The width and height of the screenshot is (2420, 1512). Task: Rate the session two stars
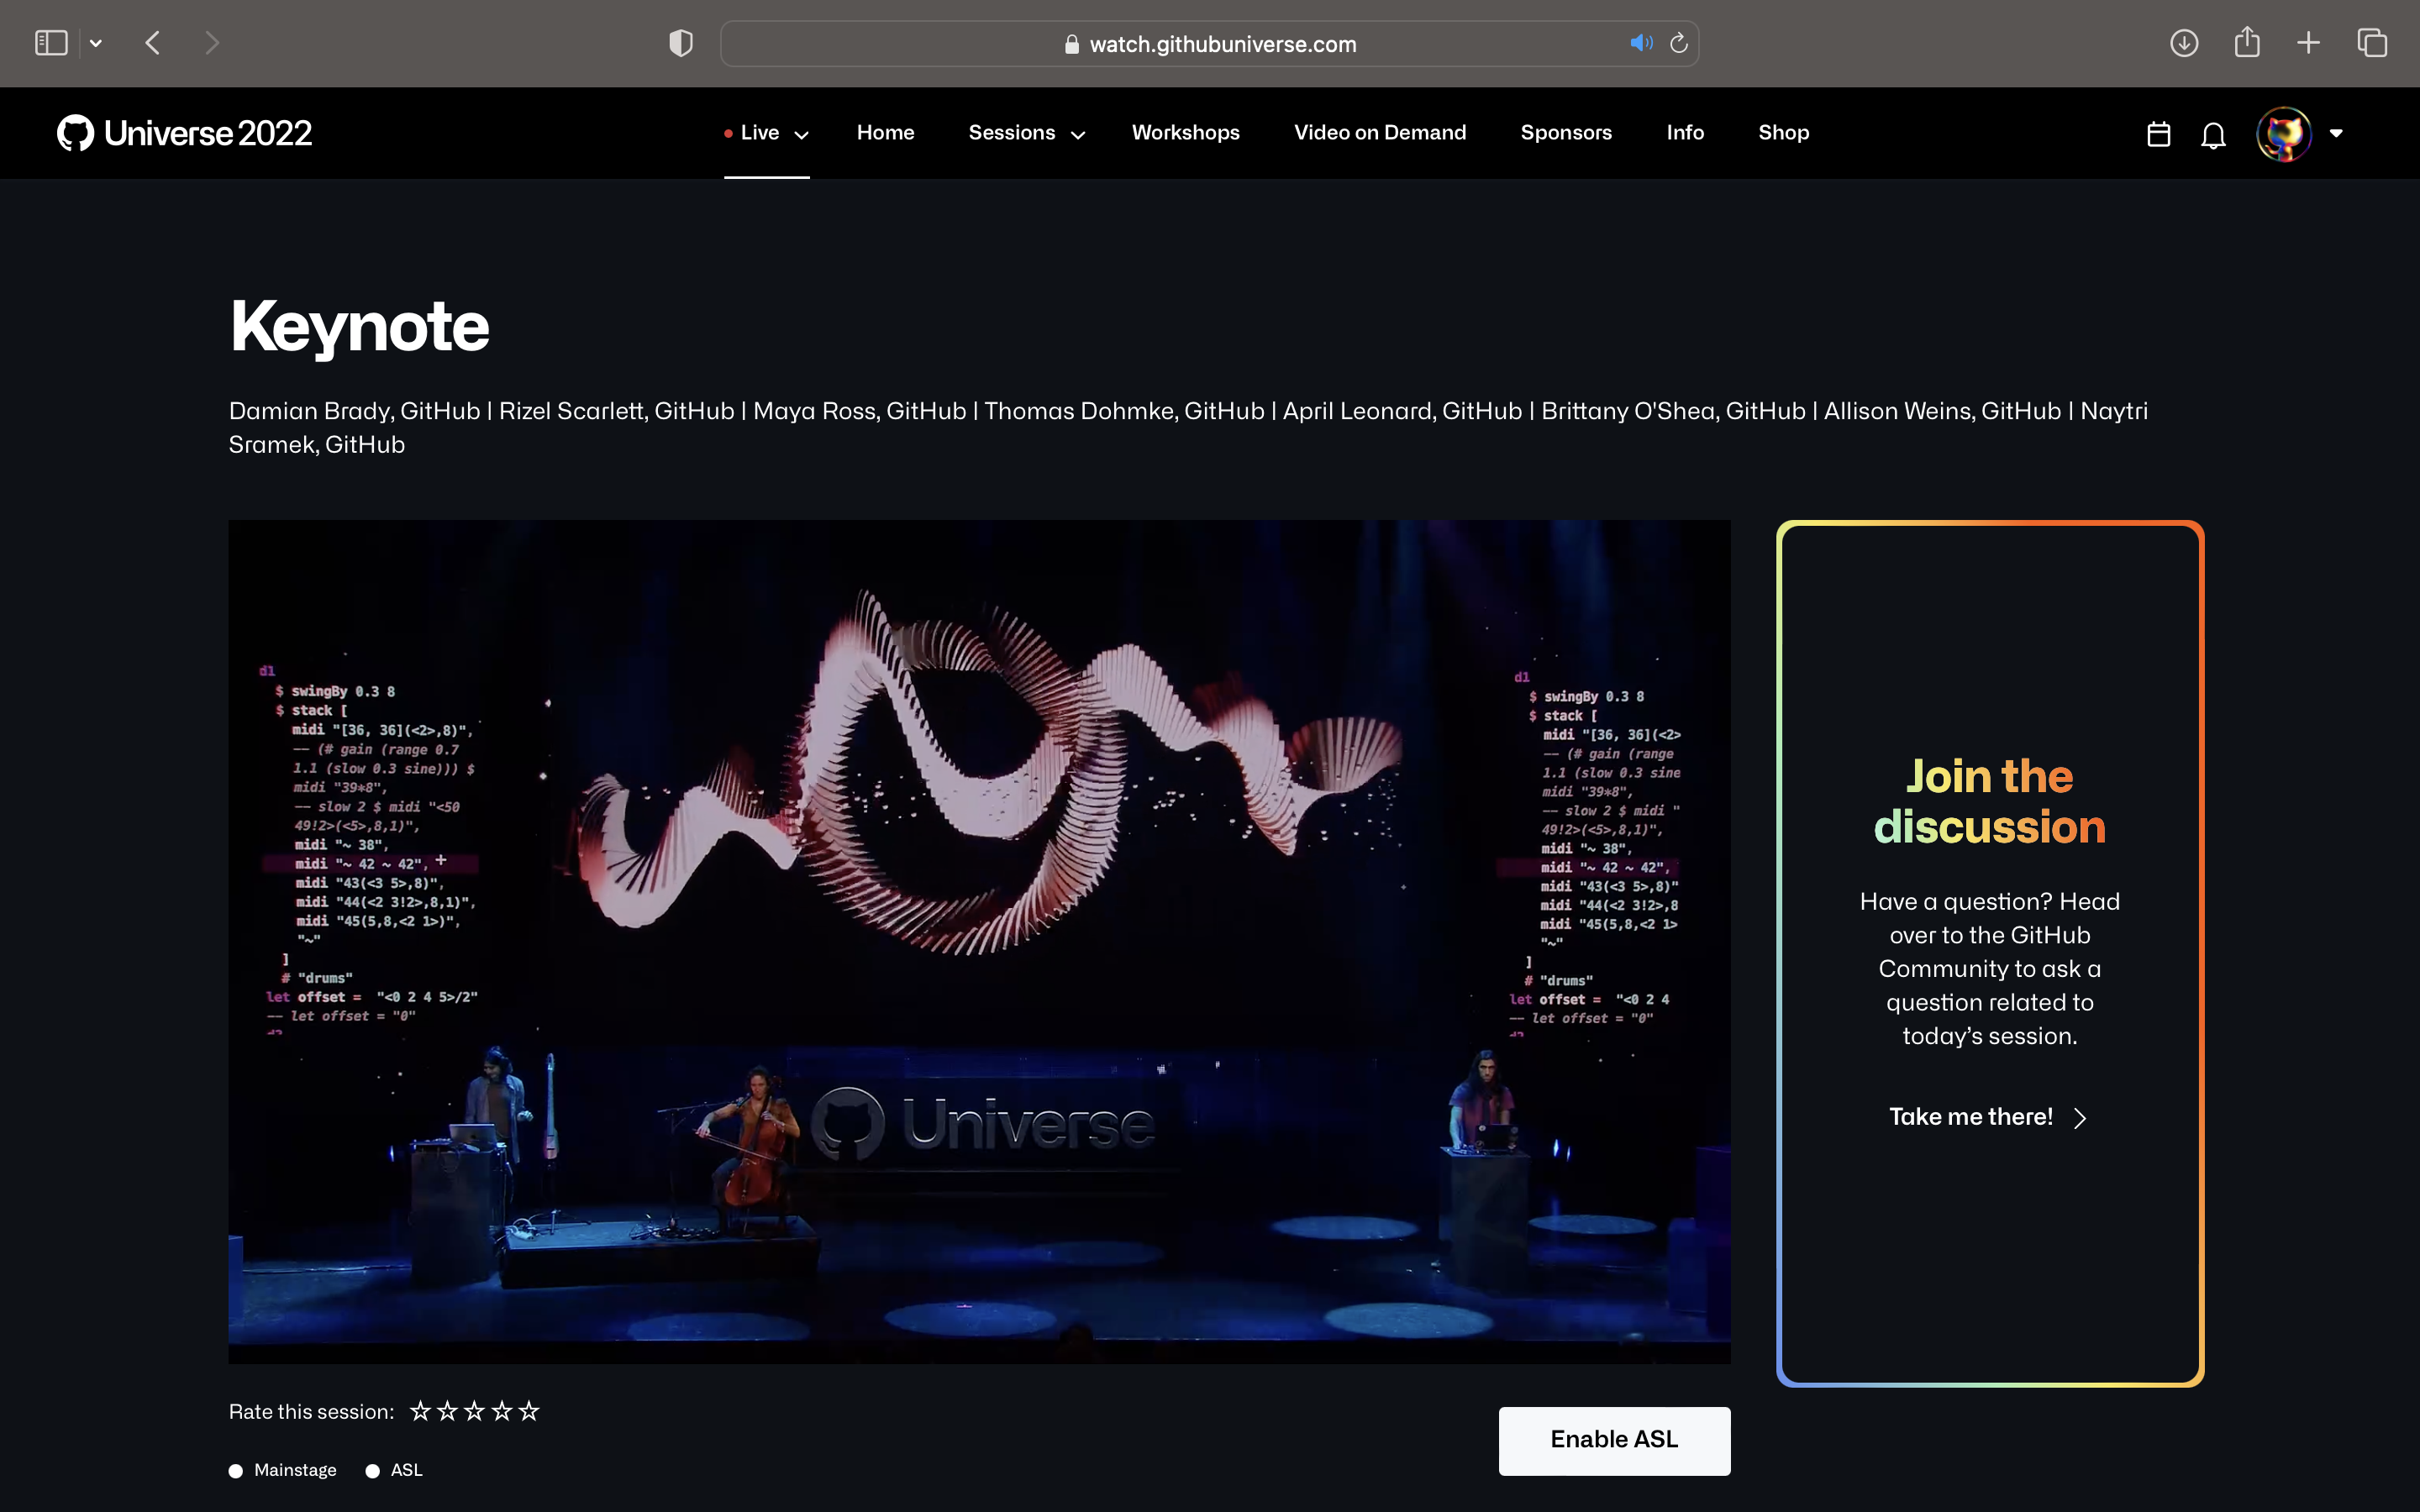[447, 1411]
